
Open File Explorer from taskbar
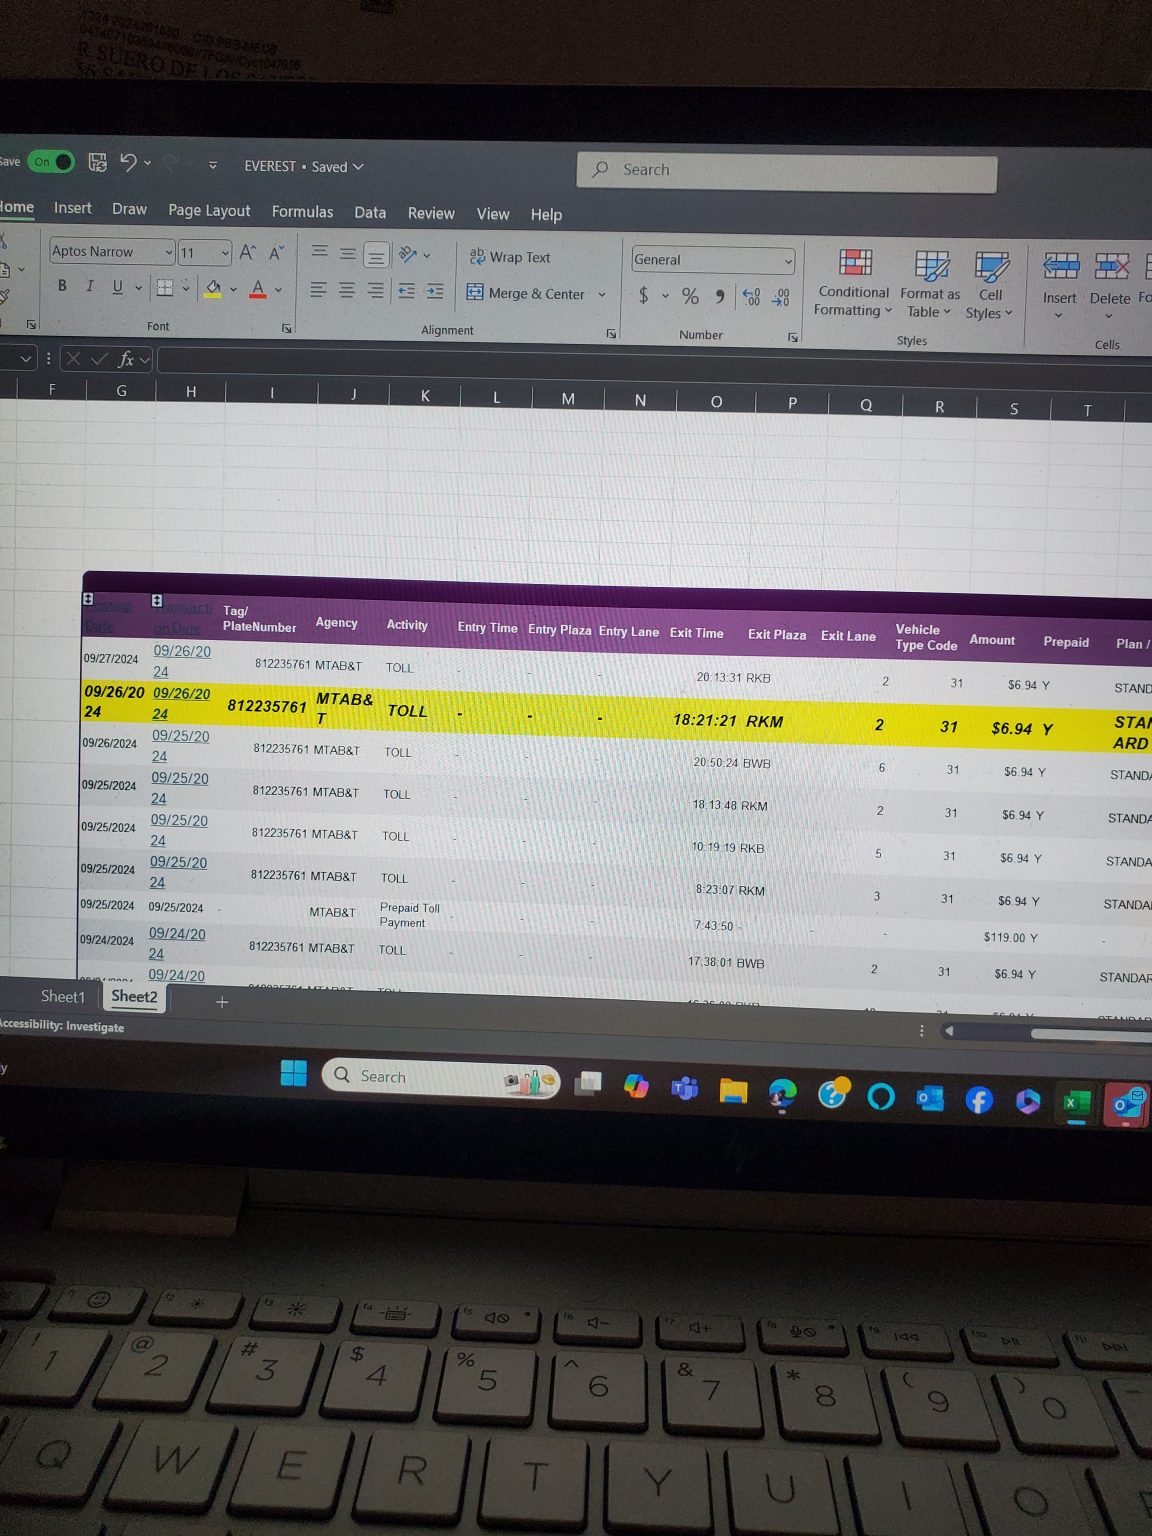pos(733,1091)
